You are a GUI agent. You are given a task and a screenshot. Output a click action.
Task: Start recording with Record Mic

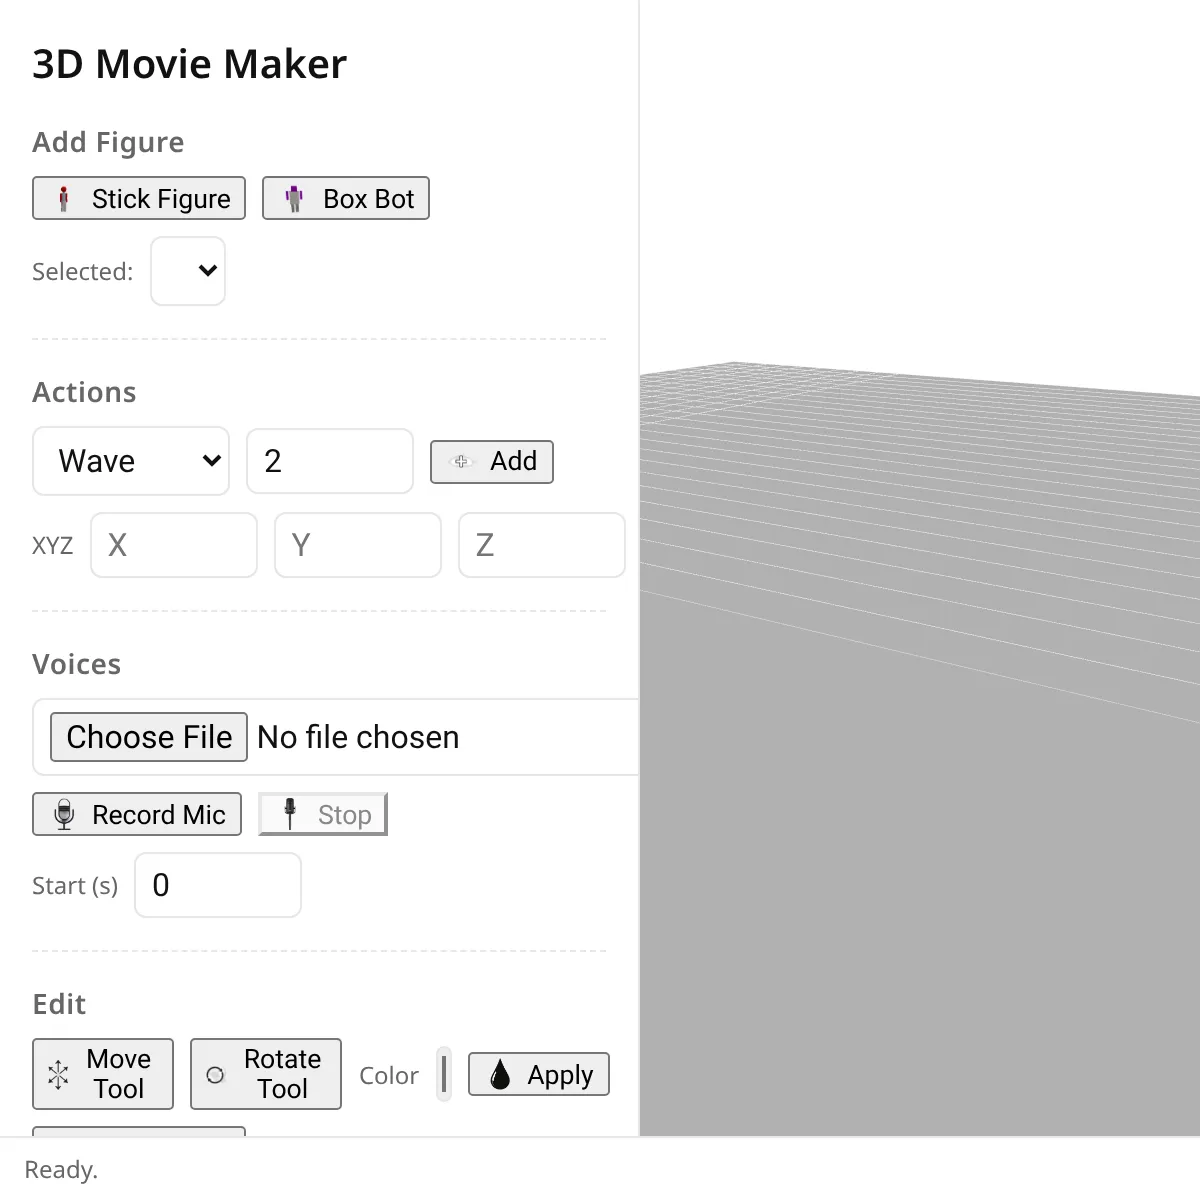click(x=137, y=814)
